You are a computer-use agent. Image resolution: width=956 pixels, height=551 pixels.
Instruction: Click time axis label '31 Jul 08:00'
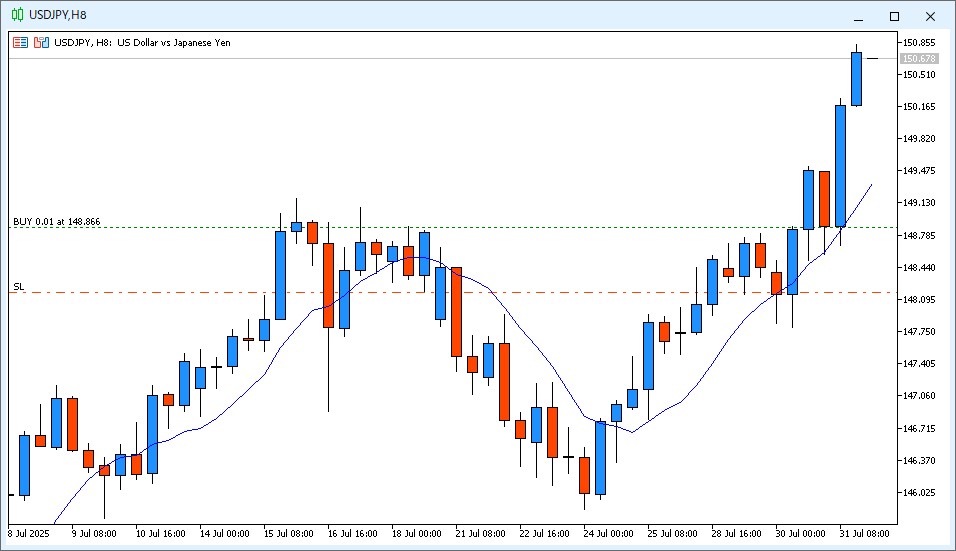865,534
